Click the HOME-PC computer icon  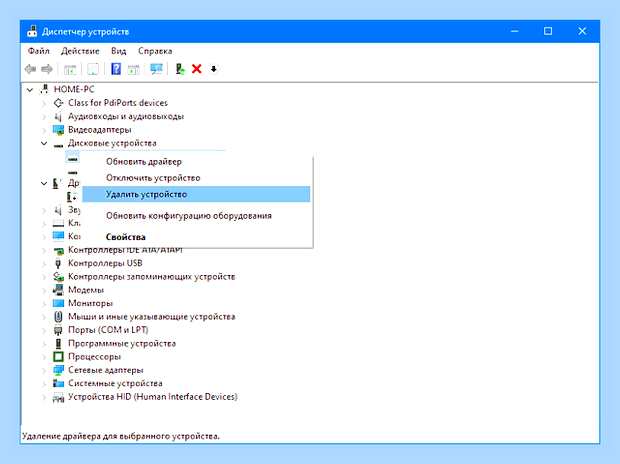click(x=44, y=89)
